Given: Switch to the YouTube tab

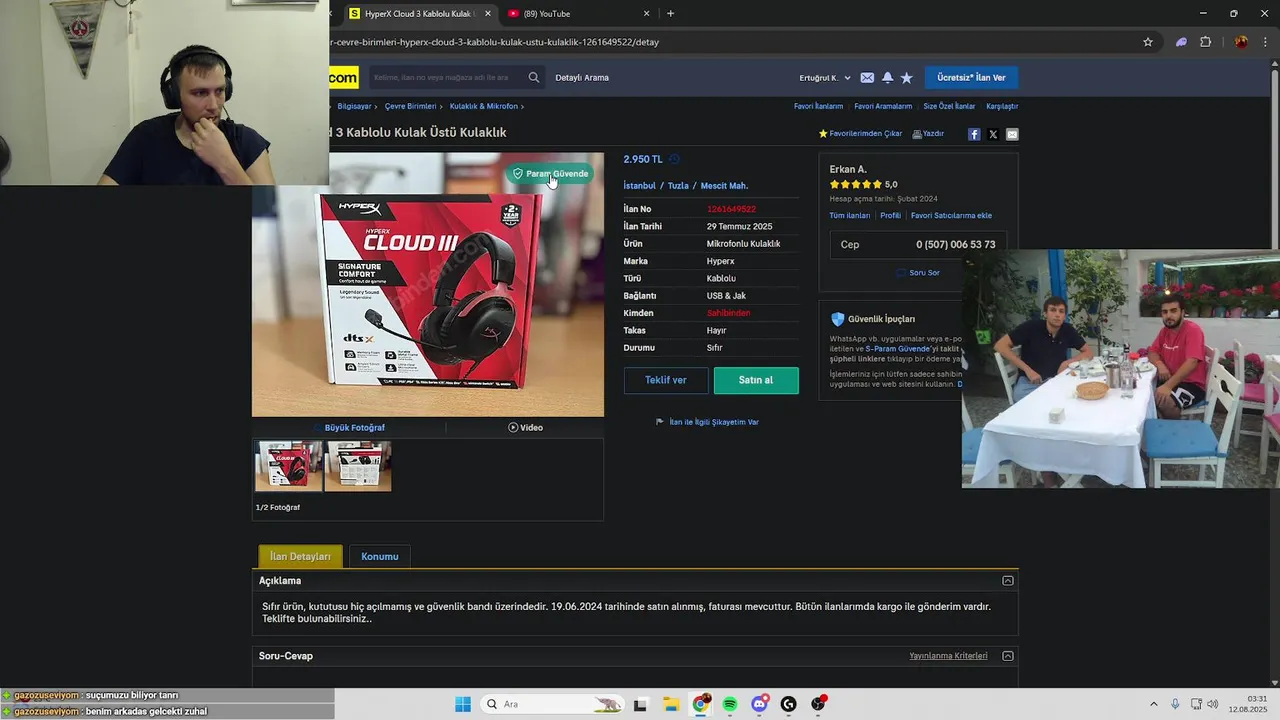Looking at the screenshot, I should [x=578, y=14].
